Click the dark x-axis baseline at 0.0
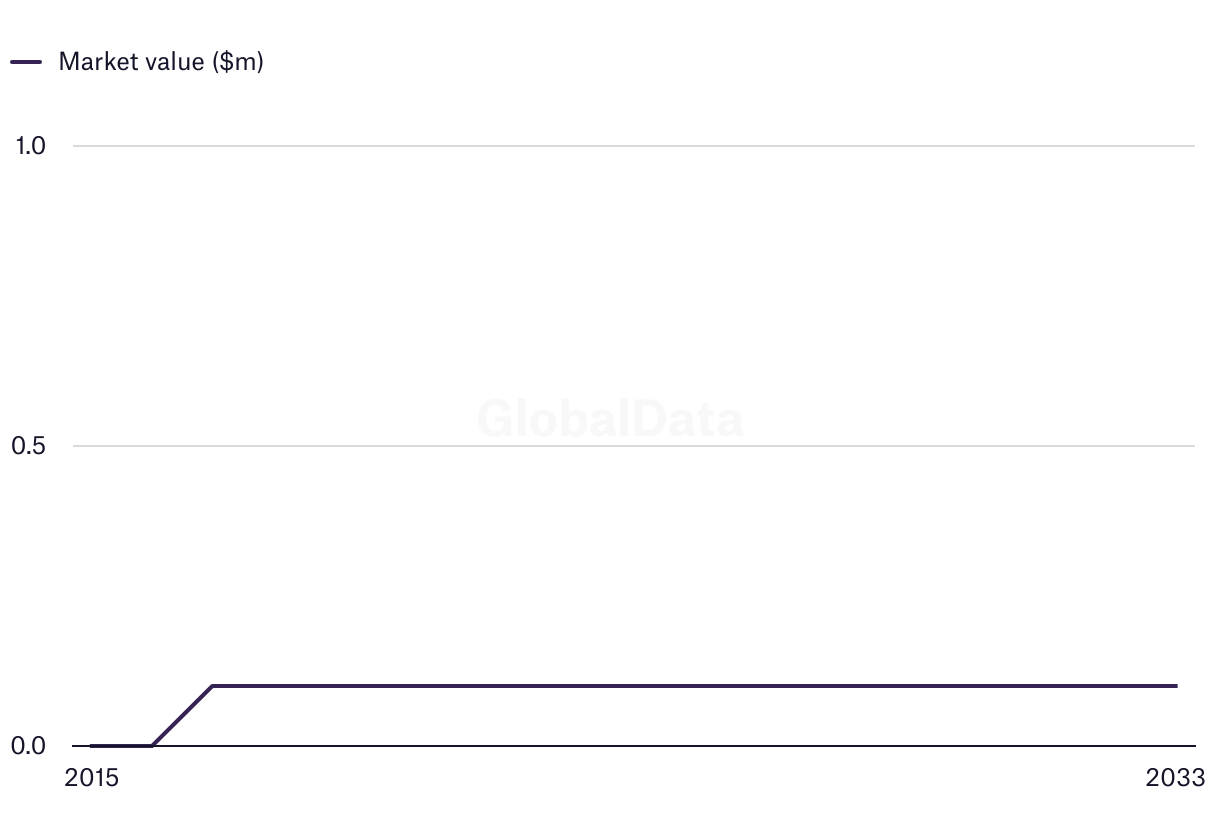 (634, 746)
